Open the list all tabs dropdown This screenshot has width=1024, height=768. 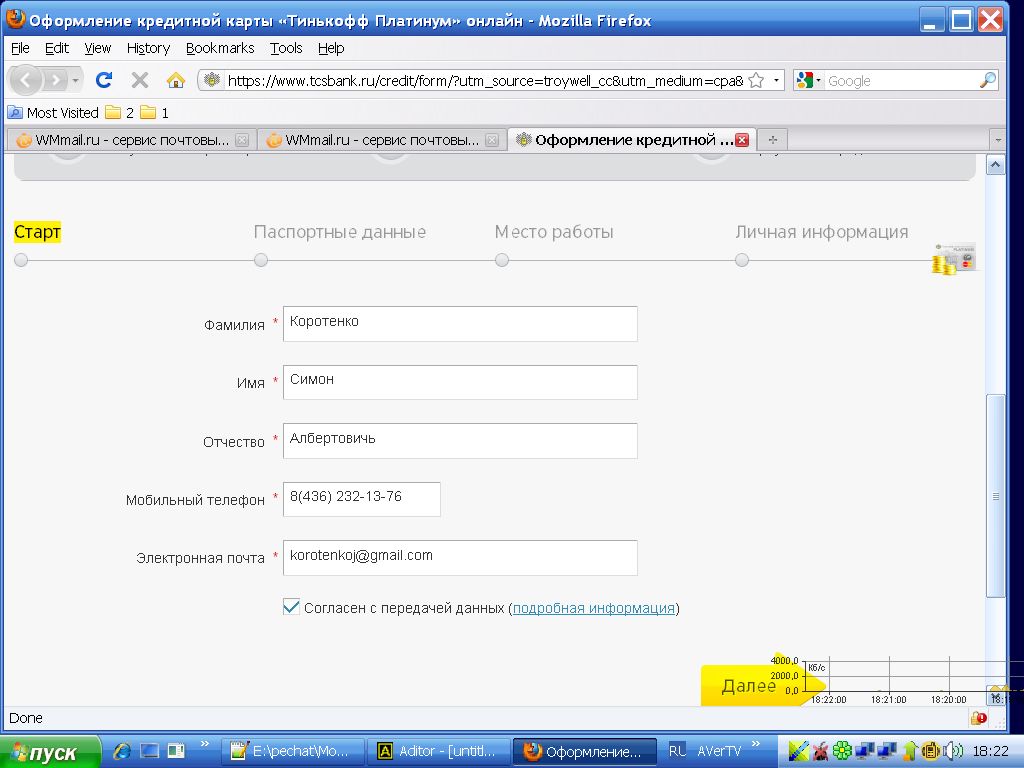coord(997,140)
